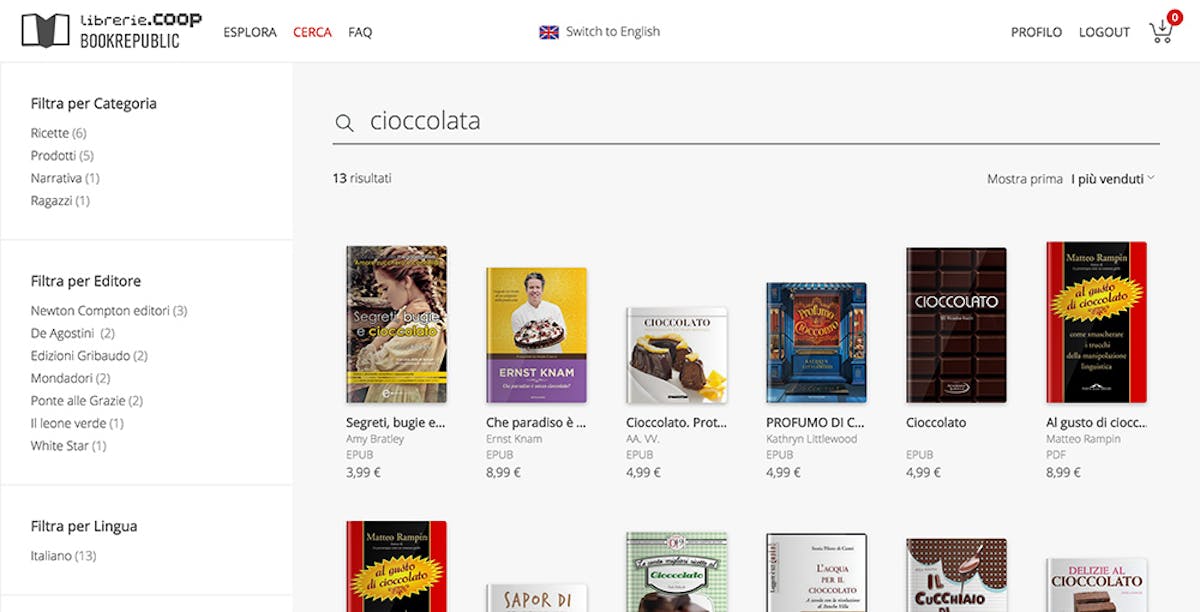1200x612 pixels.
Task: Click the UK flag icon
Action: (x=549, y=32)
